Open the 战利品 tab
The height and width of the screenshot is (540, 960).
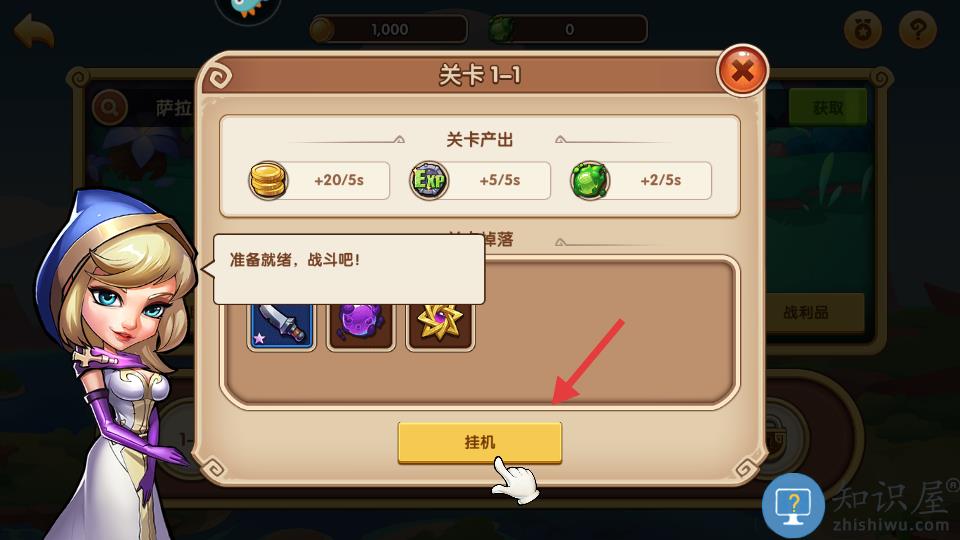(x=806, y=313)
